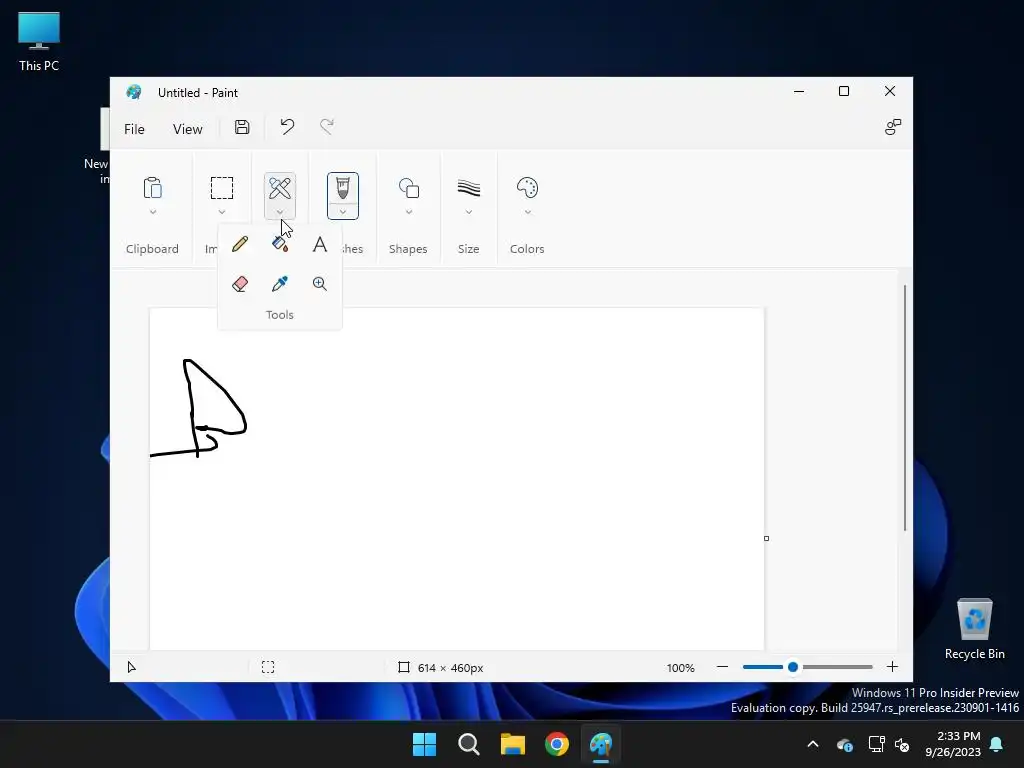Click the canvas size icon in status bar
The image size is (1024, 768).
tap(404, 667)
